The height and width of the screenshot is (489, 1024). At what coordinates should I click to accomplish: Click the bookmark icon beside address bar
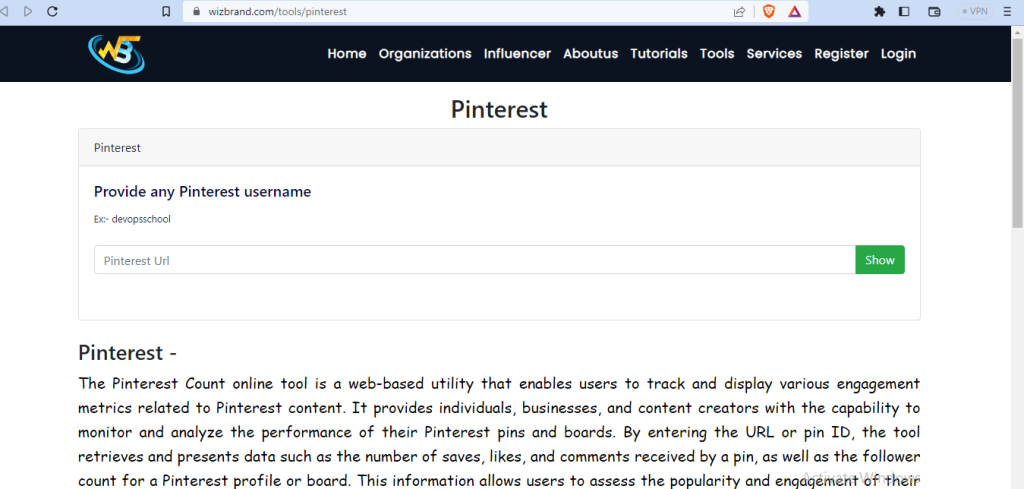tap(166, 11)
